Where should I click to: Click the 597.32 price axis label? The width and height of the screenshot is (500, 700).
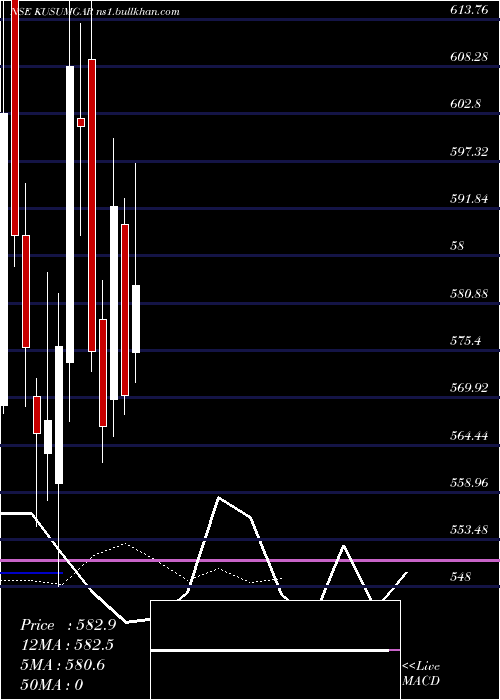click(x=469, y=152)
